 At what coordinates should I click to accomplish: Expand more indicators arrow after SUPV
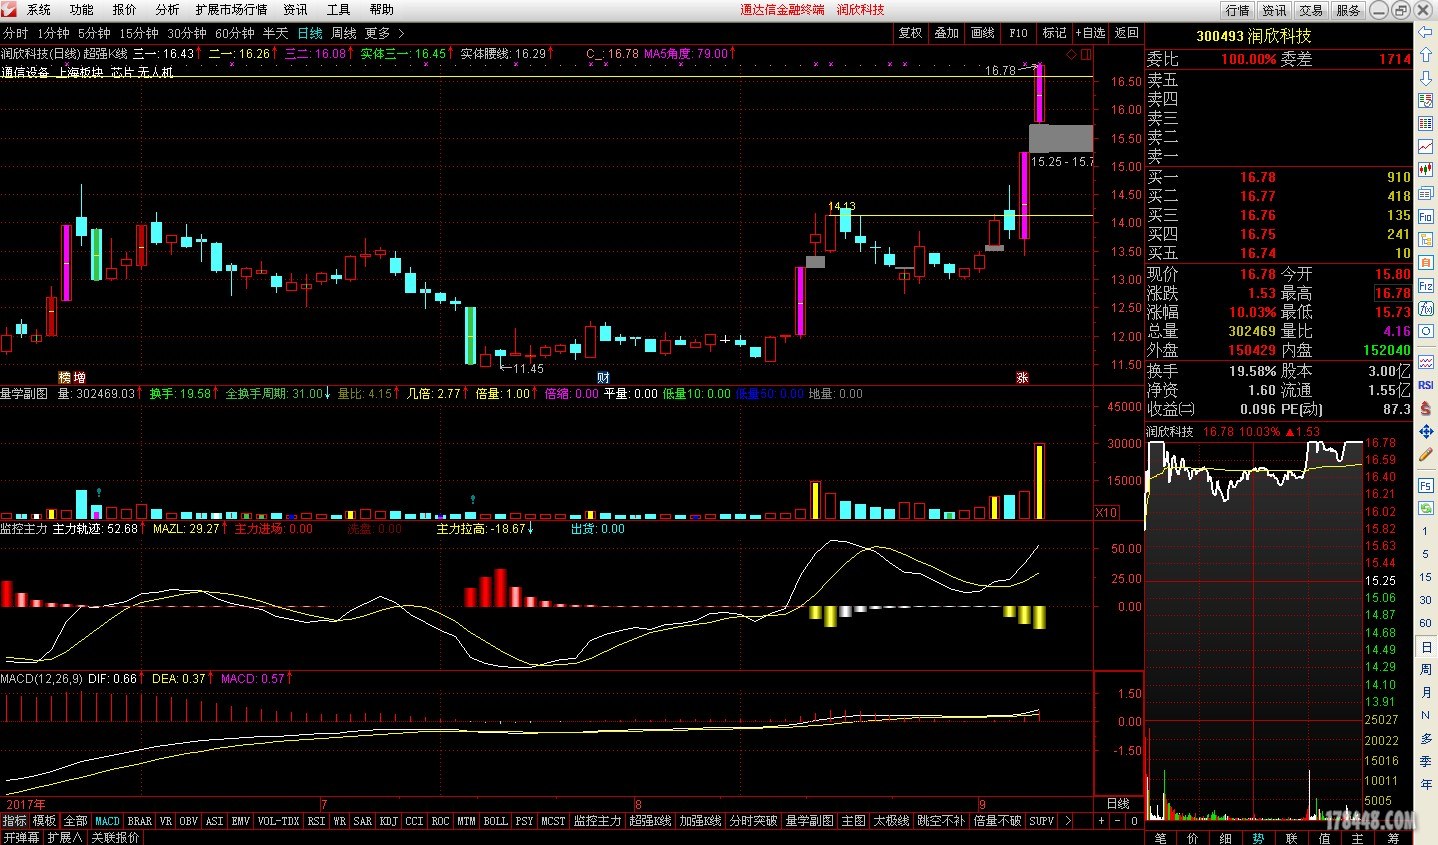[x=1067, y=821]
